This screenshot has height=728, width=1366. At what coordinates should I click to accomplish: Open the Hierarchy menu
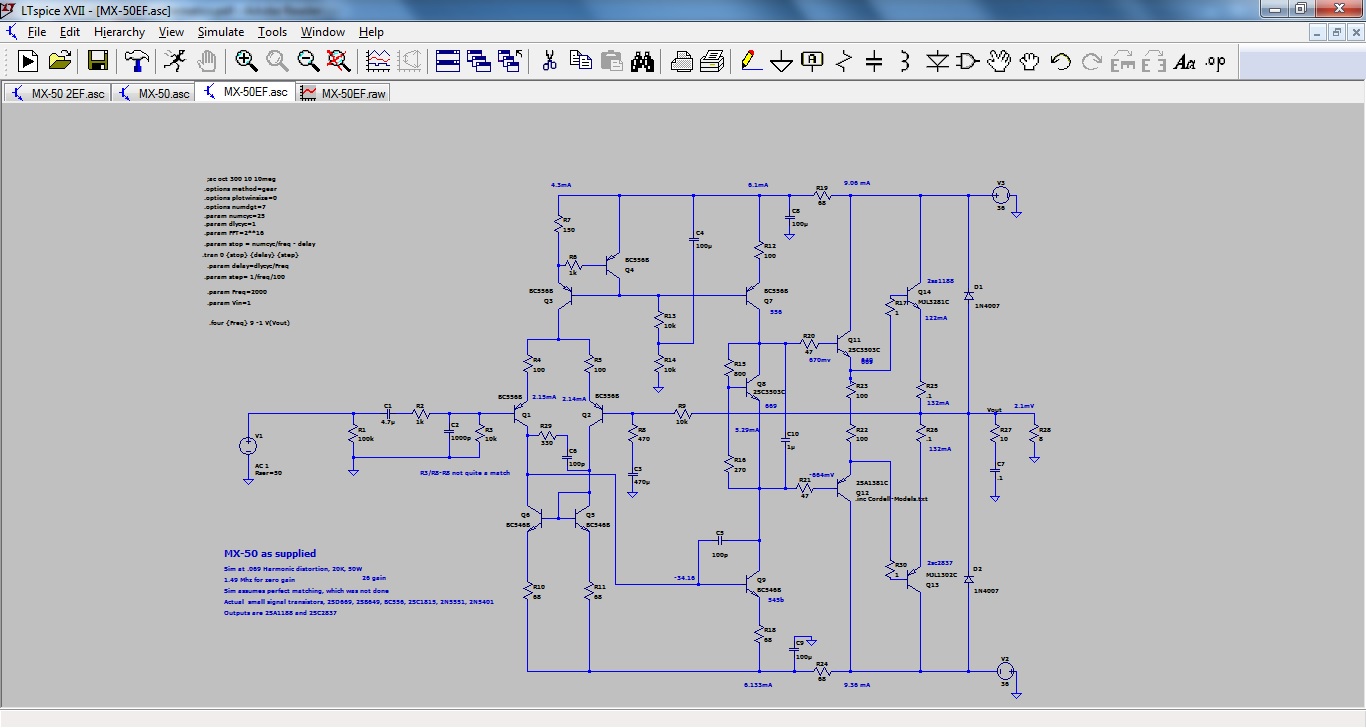(x=119, y=32)
